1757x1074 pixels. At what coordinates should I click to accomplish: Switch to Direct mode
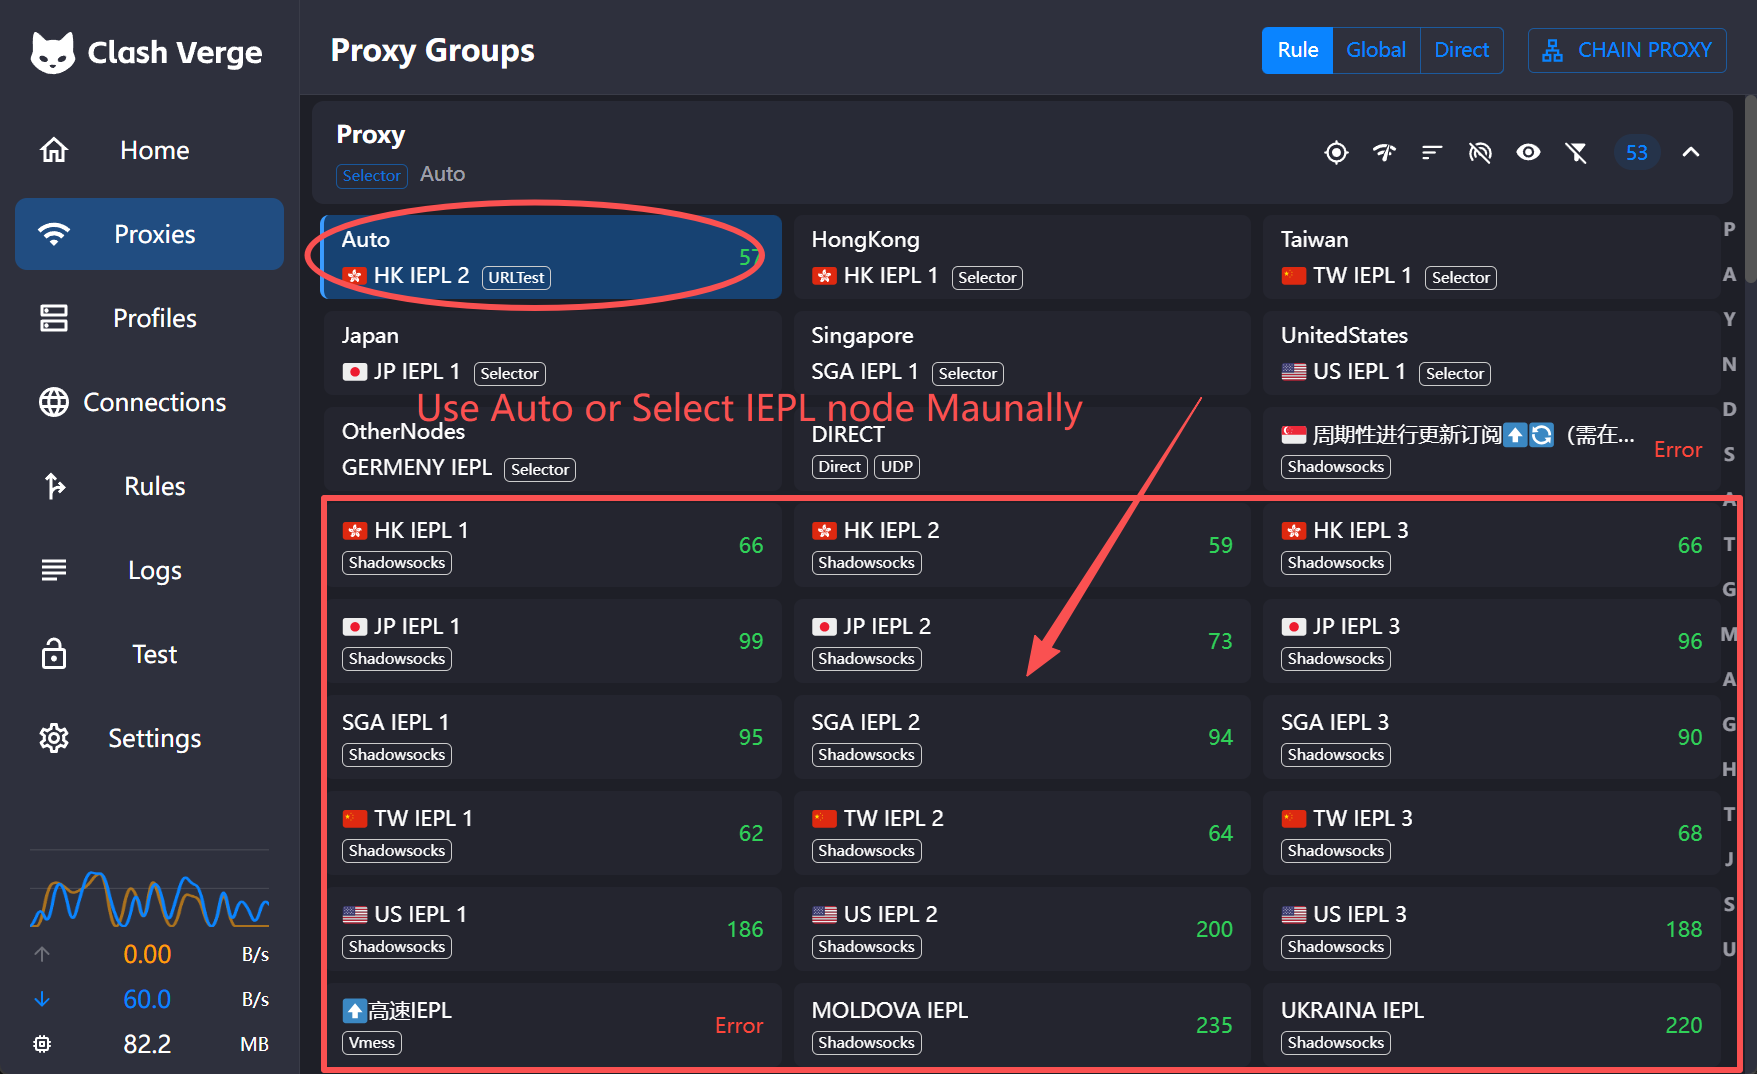click(x=1461, y=50)
